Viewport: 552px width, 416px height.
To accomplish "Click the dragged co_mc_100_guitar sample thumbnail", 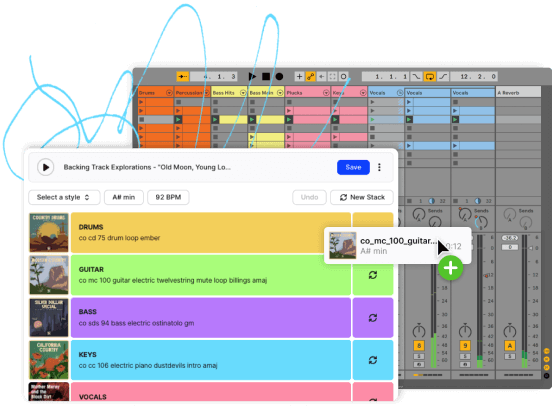I will tap(343, 245).
